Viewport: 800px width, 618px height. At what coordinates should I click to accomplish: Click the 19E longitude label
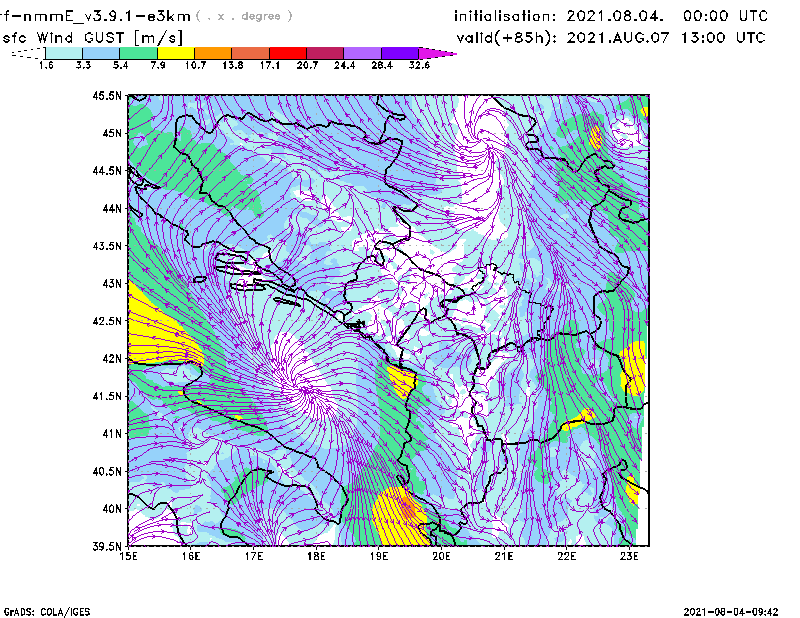379,556
